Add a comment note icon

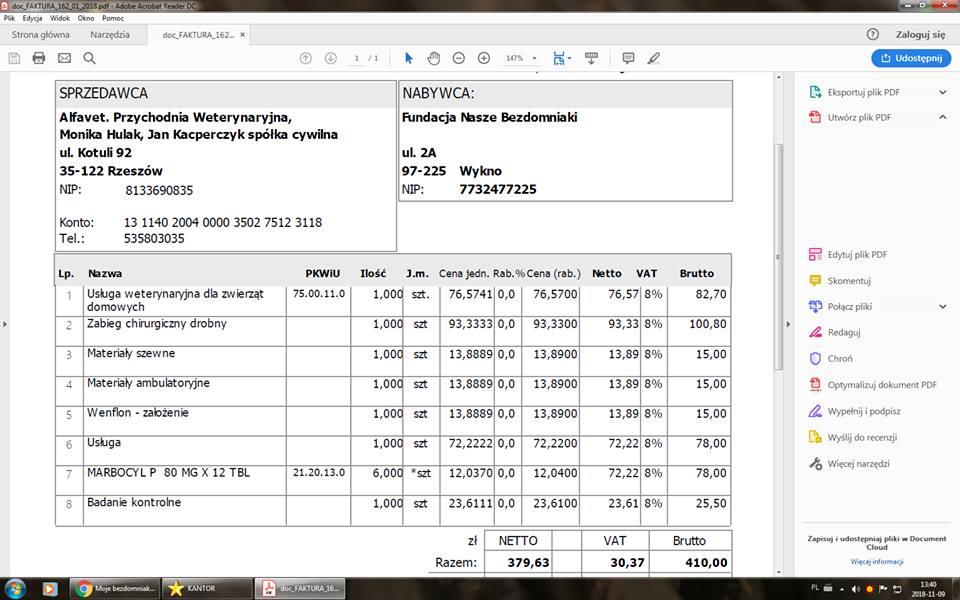628,58
